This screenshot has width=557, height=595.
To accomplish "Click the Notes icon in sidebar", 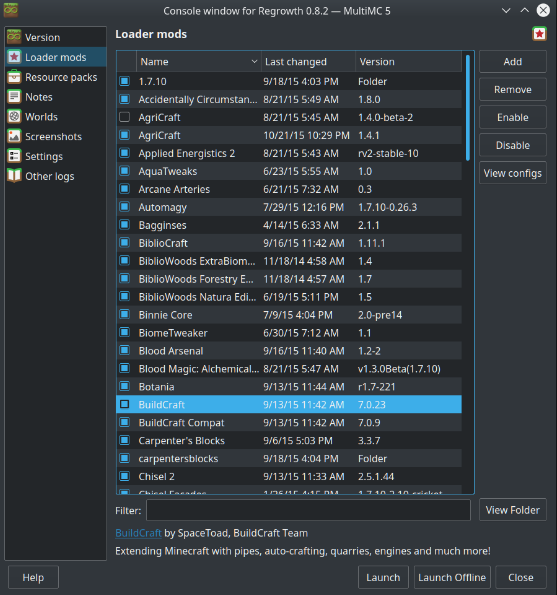I will (14, 96).
